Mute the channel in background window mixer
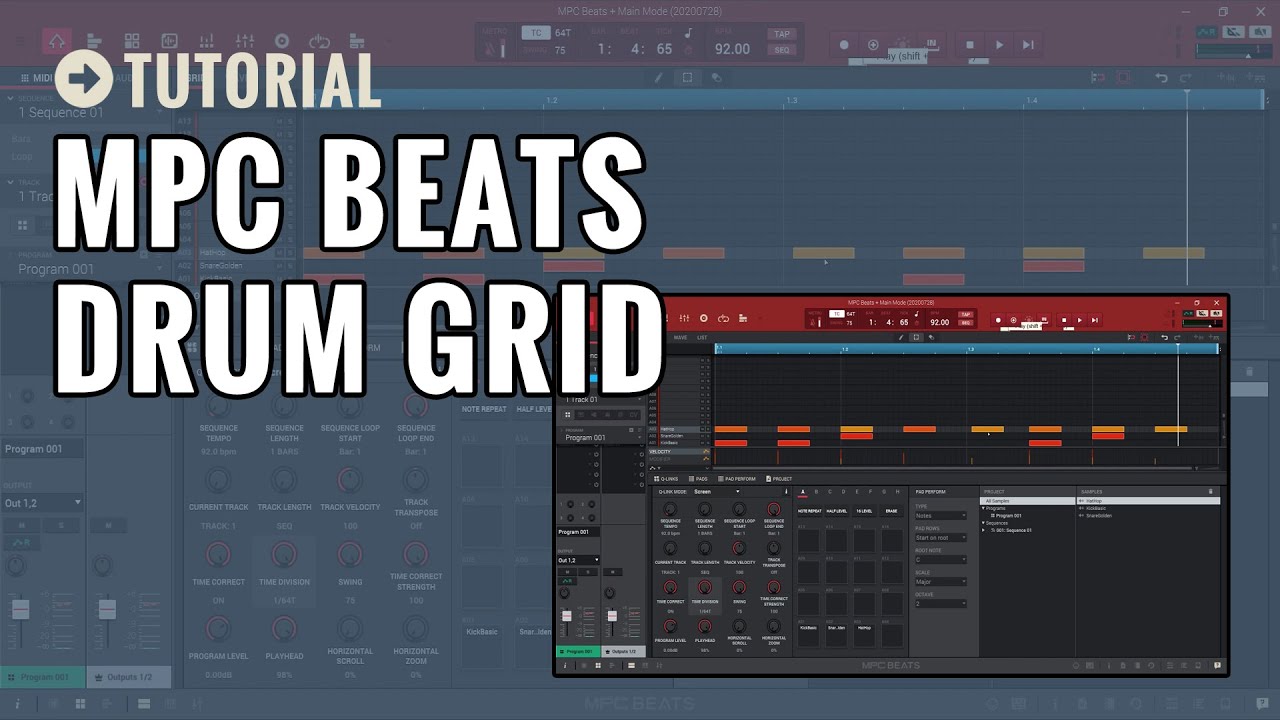The height and width of the screenshot is (720, 1280). click(22, 525)
